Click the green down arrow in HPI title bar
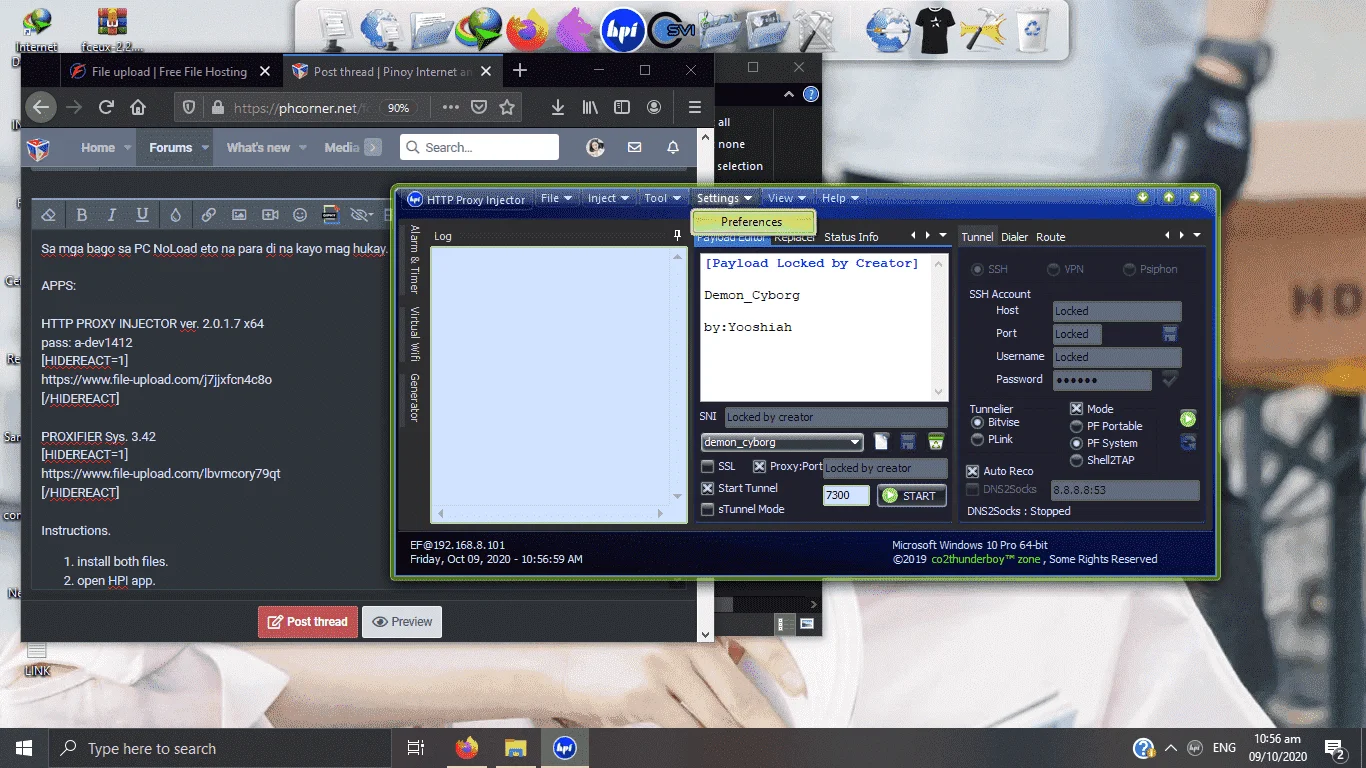 point(1143,197)
